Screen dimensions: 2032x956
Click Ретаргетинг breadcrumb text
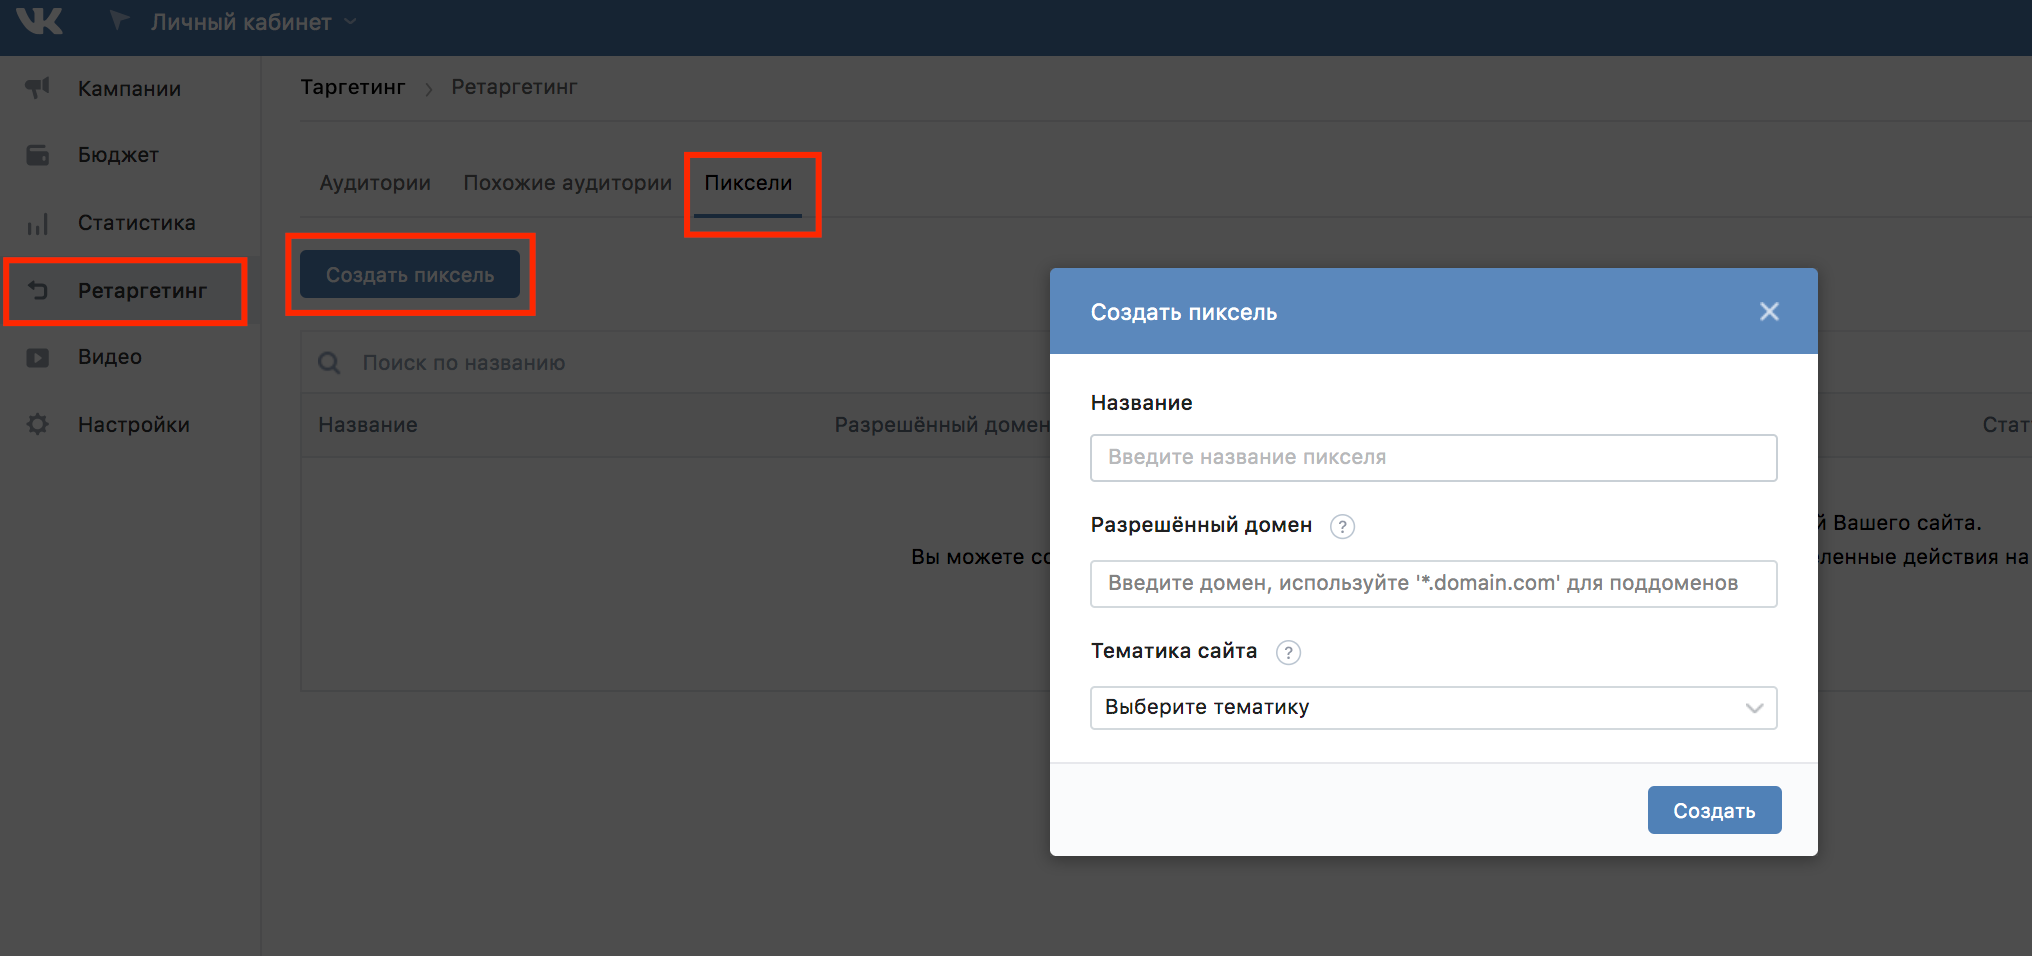click(514, 87)
